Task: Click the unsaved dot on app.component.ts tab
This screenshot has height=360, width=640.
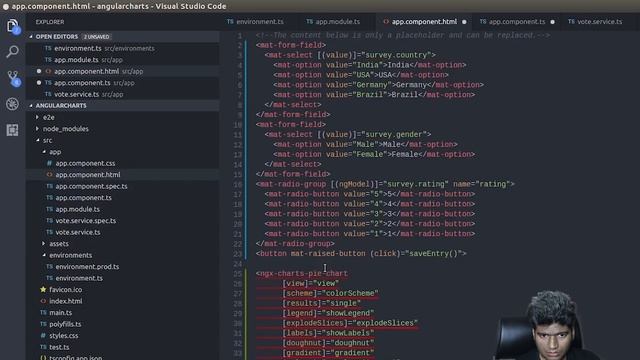Action: pyautogui.click(x=552, y=22)
